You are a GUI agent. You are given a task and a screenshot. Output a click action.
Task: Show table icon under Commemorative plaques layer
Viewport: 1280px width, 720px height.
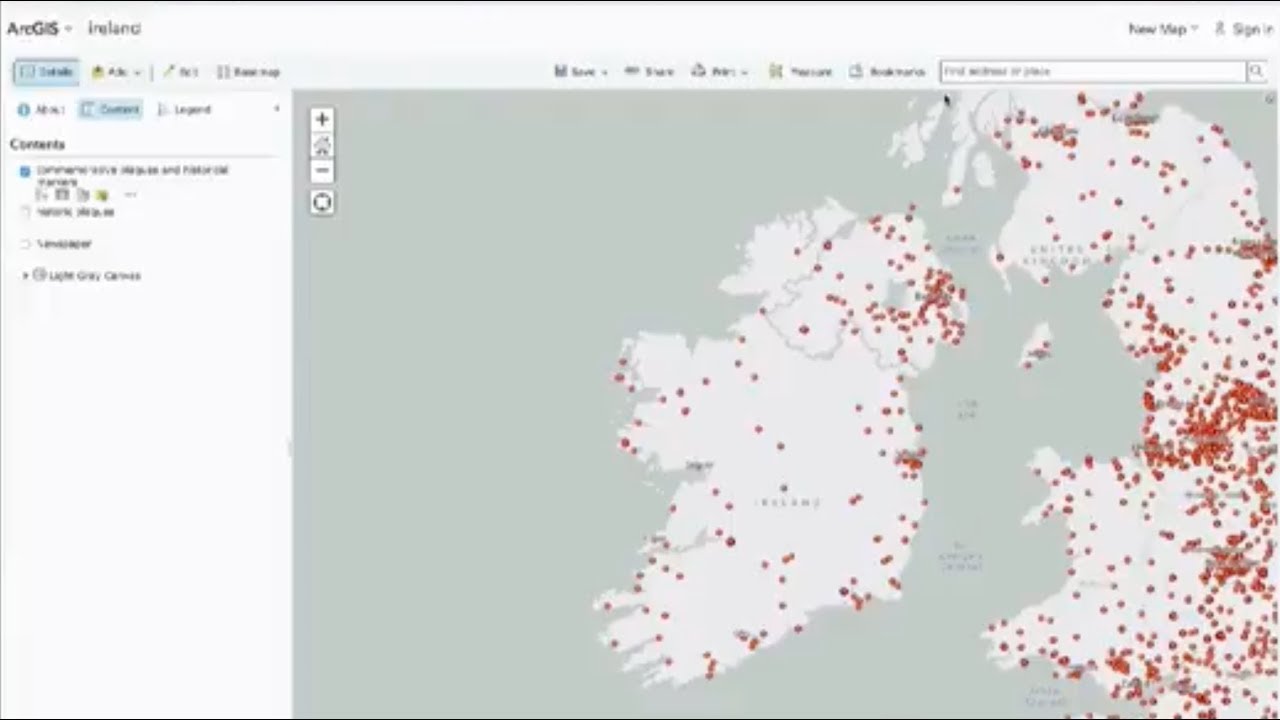62,194
